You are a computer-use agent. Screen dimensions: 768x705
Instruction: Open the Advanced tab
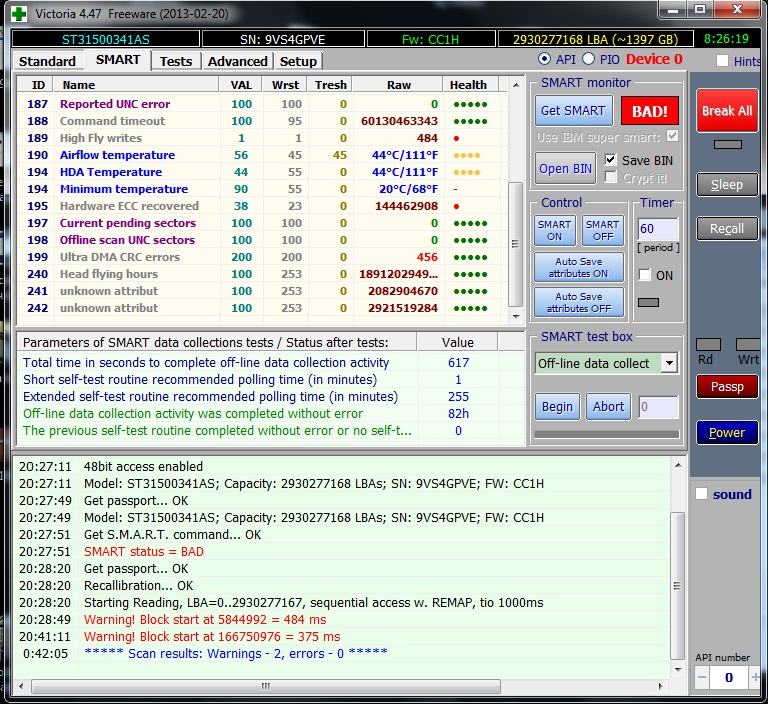237,61
